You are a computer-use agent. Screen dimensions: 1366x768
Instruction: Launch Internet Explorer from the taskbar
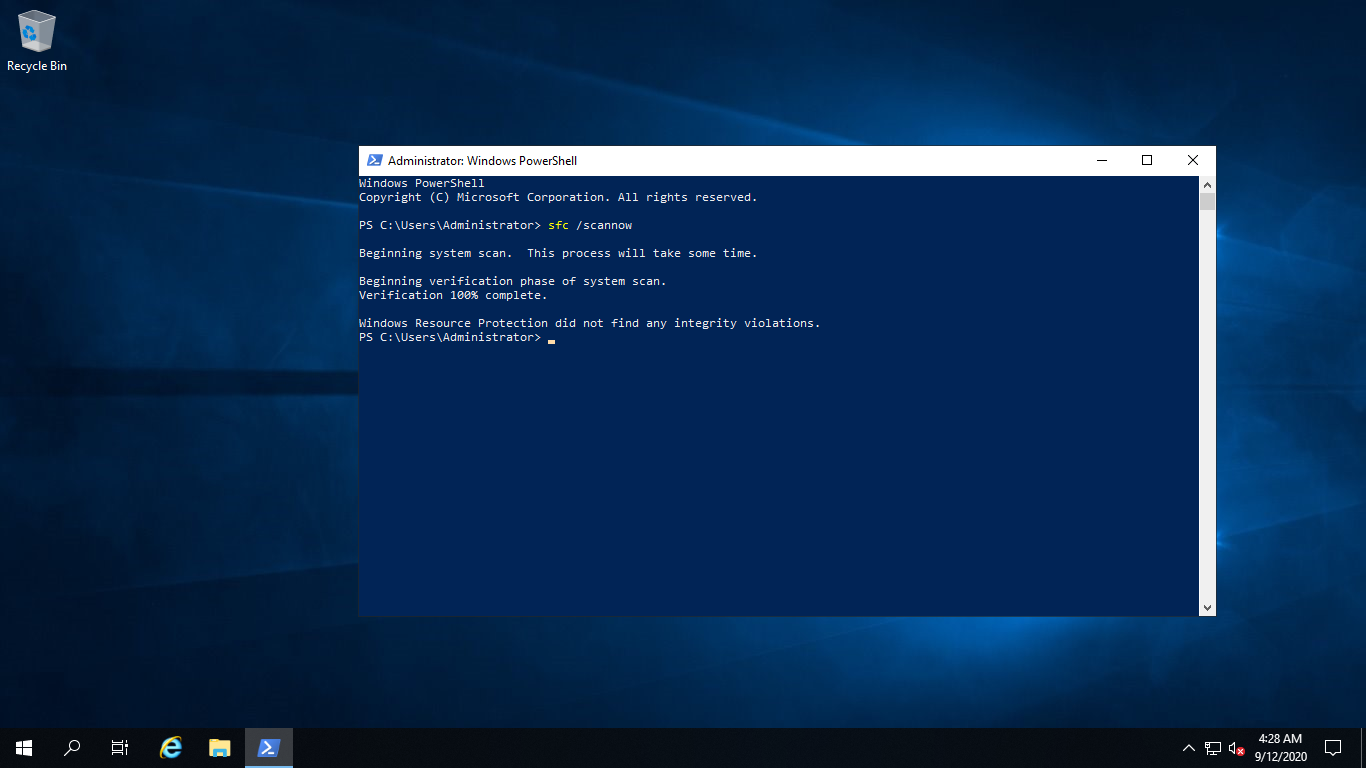(x=171, y=747)
